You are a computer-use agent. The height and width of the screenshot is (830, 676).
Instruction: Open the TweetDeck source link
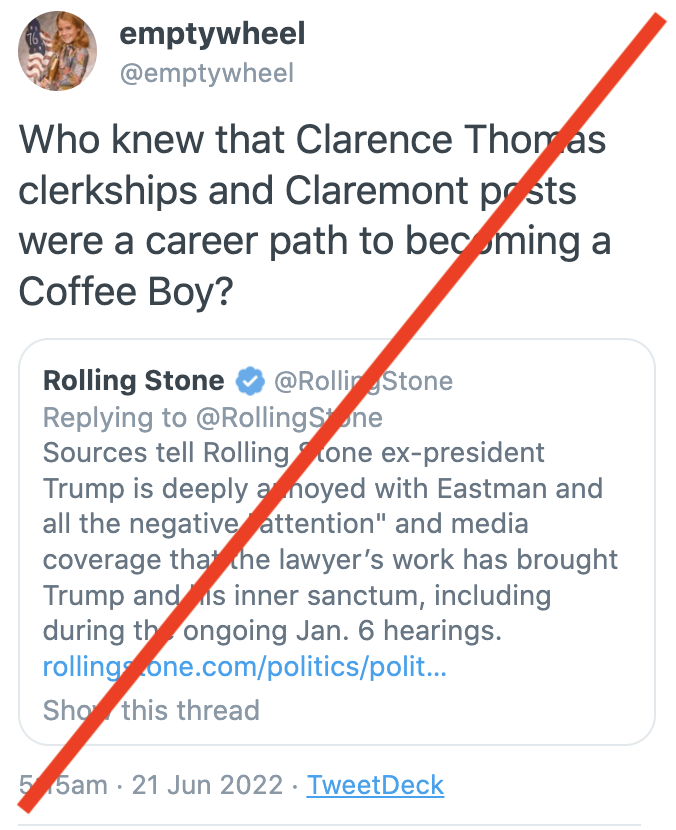[x=375, y=784]
